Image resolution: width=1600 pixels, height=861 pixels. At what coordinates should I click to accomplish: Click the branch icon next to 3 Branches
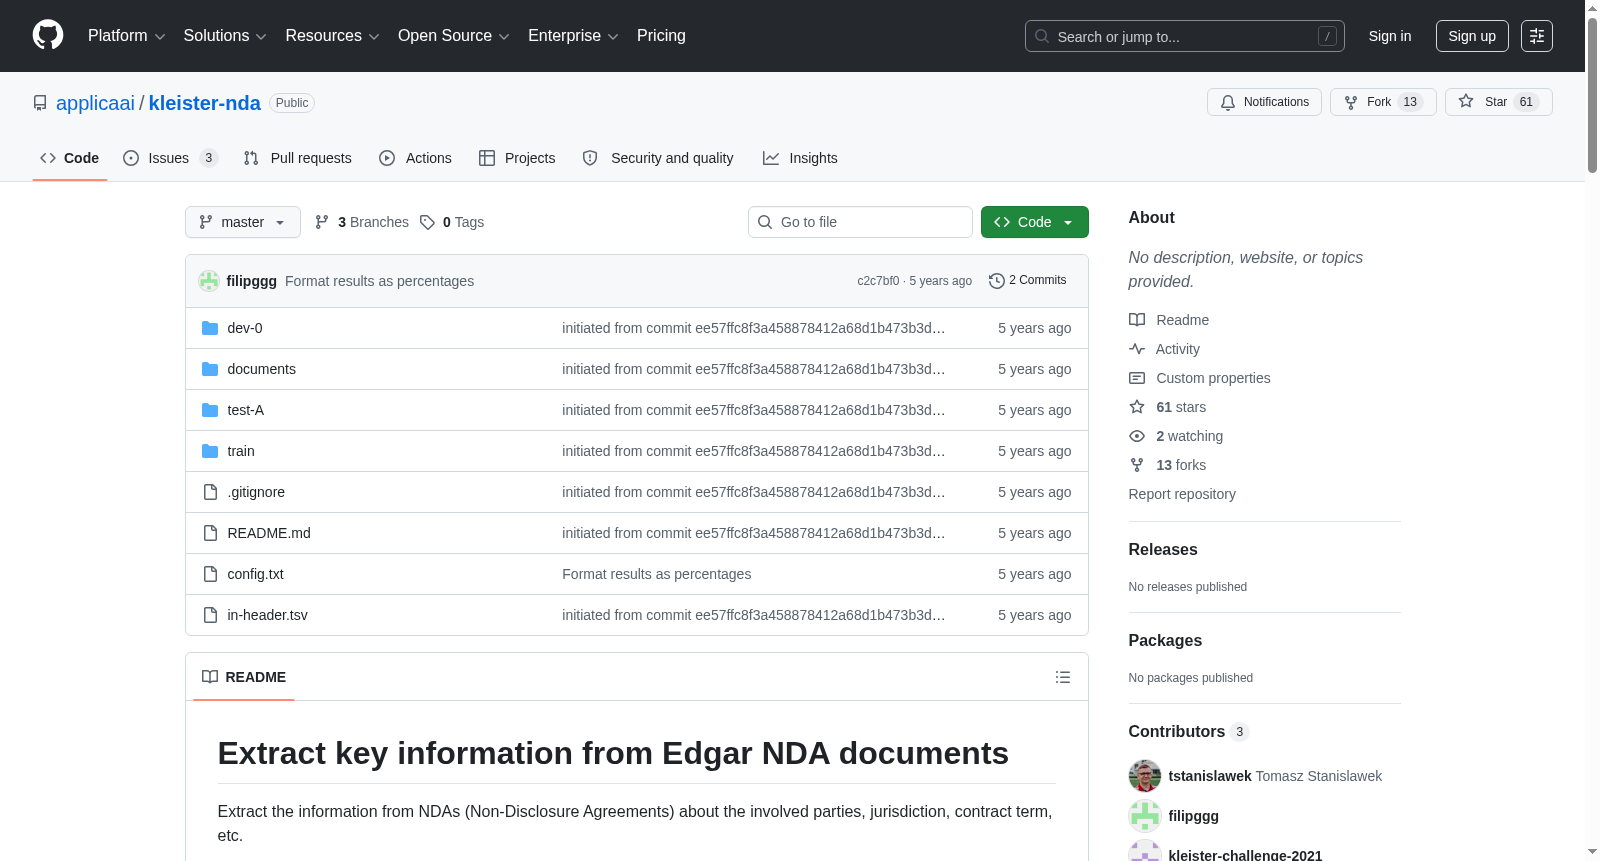(x=322, y=222)
